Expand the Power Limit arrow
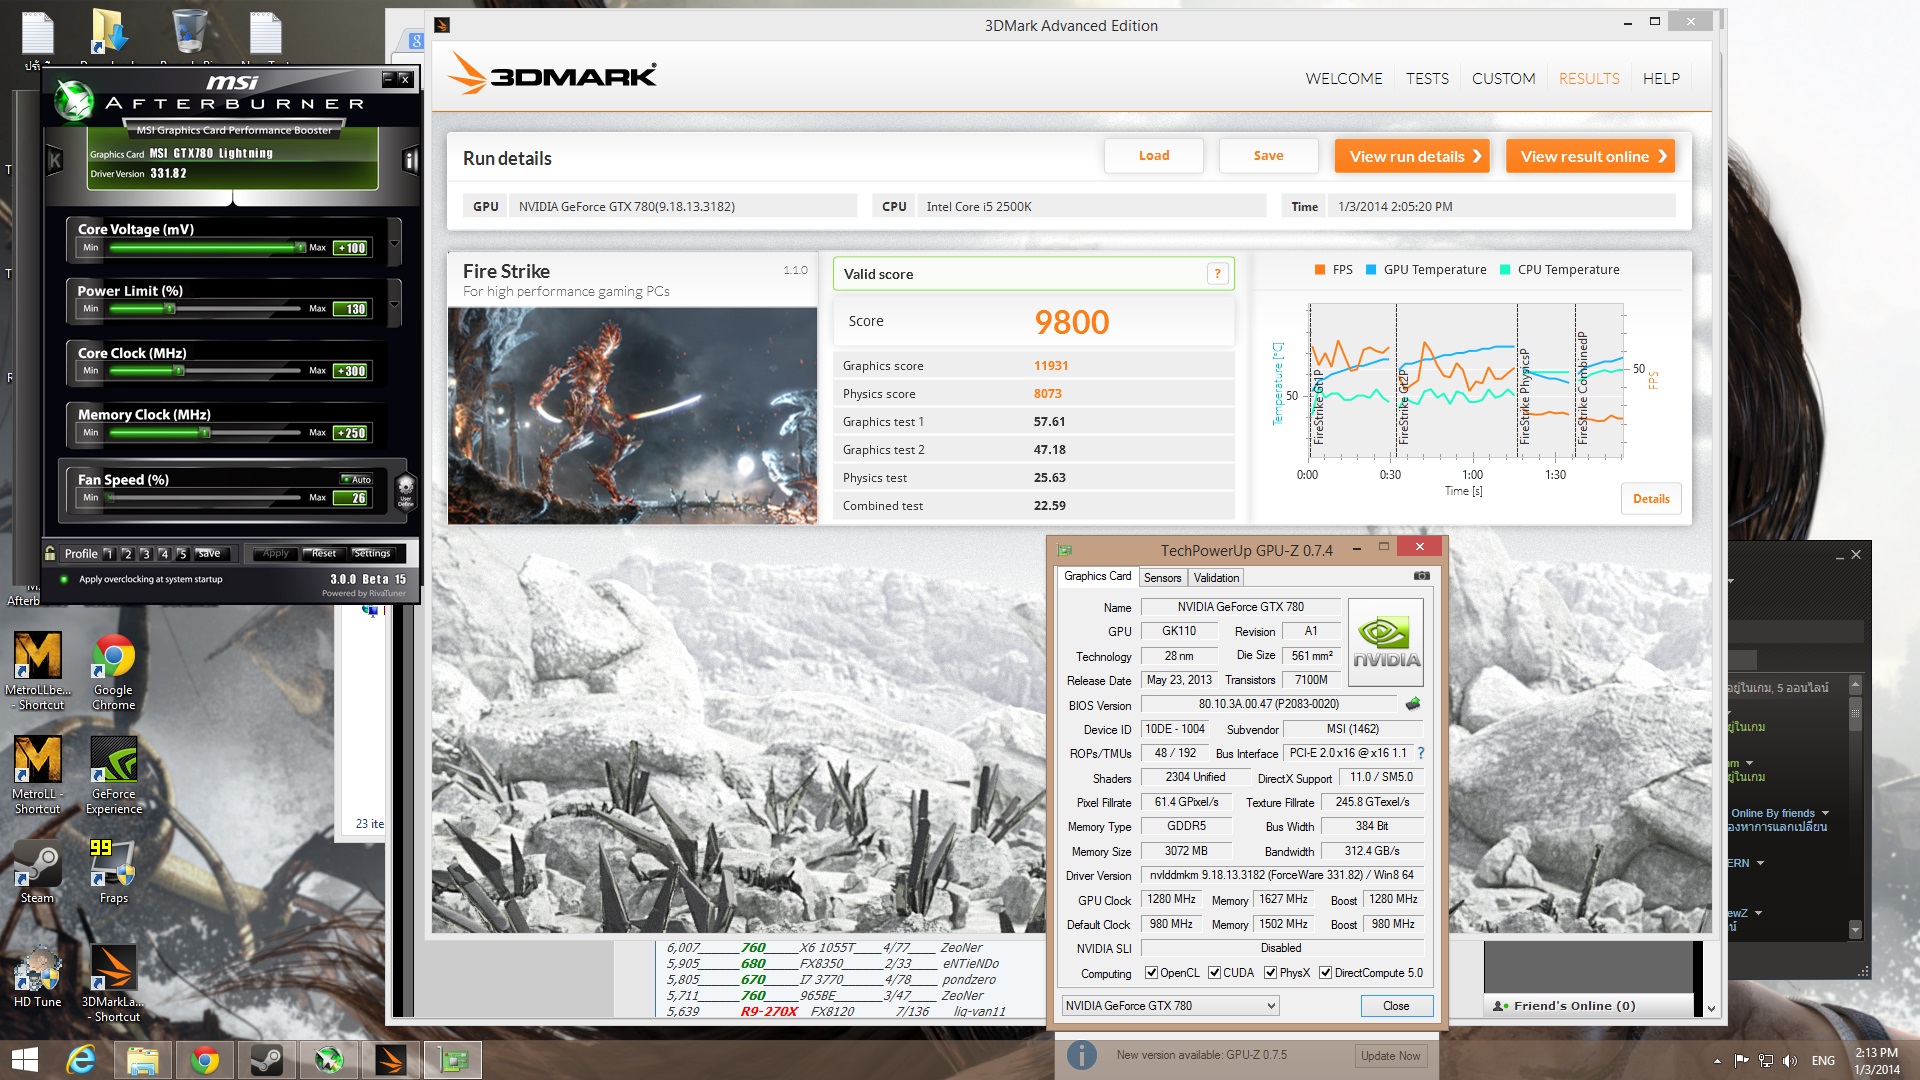Viewport: 1920px width, 1080px height. coord(394,304)
